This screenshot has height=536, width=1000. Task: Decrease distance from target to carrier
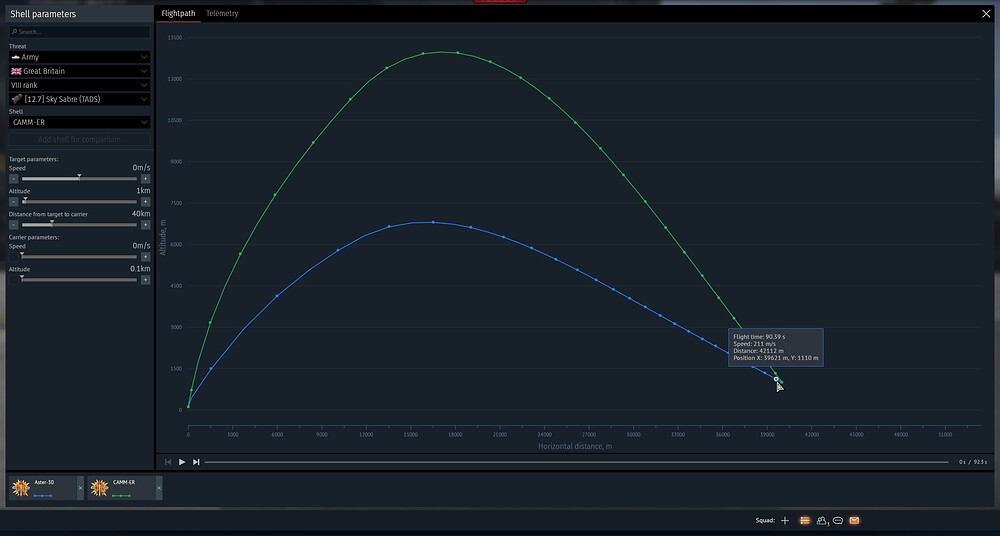[13, 225]
